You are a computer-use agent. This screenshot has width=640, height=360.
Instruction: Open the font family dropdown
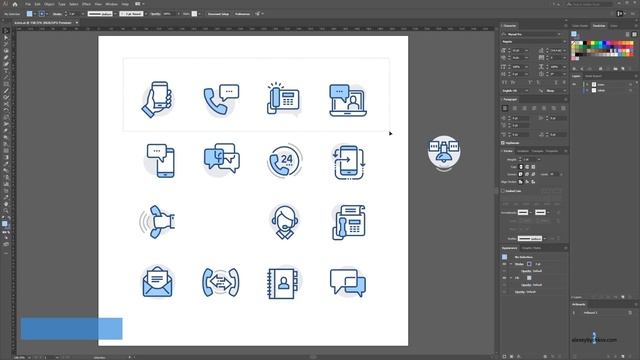pyautogui.click(x=559, y=34)
